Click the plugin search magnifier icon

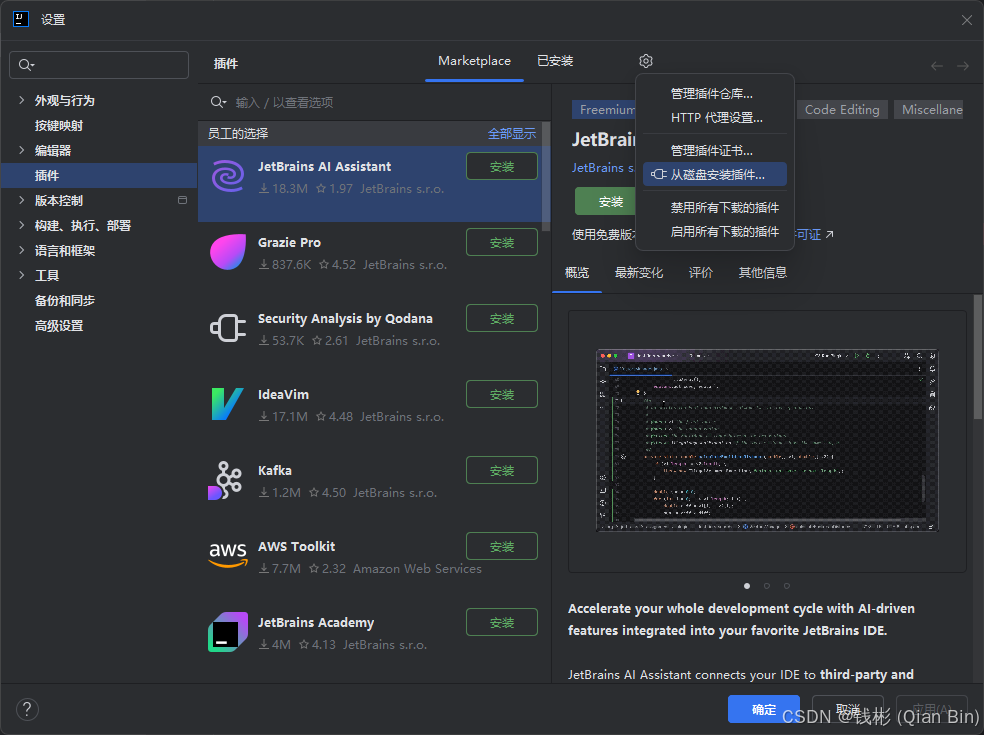(x=218, y=102)
